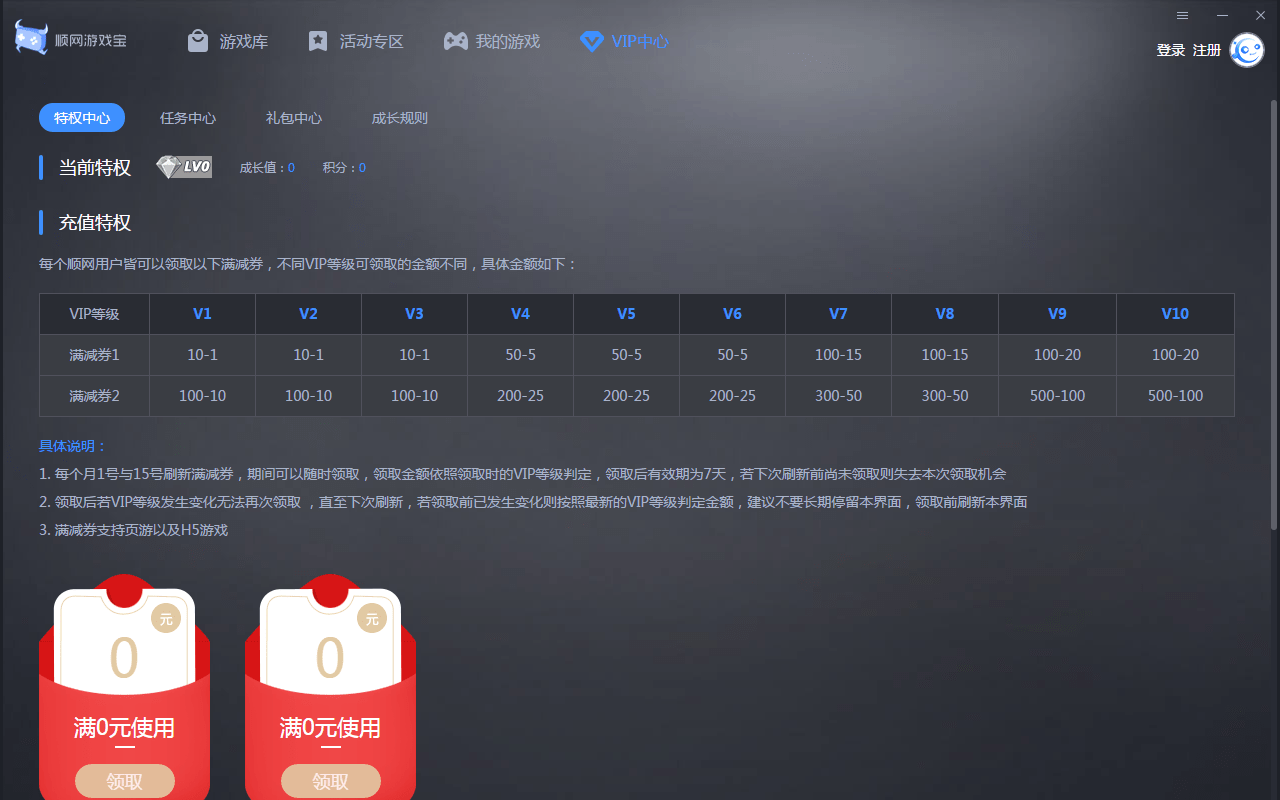The width and height of the screenshot is (1280, 800).
Task: Click the LV0 level badge
Action: 183,167
